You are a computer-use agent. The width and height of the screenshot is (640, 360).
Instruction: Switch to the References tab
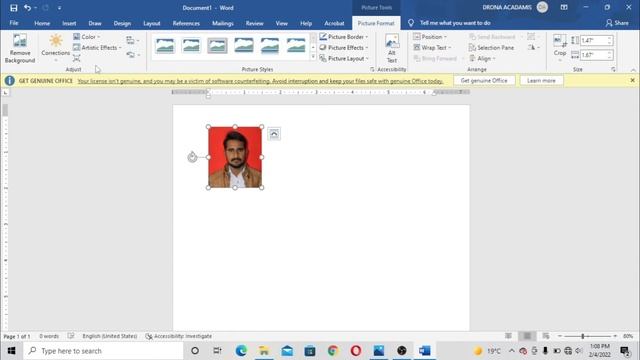(186, 23)
